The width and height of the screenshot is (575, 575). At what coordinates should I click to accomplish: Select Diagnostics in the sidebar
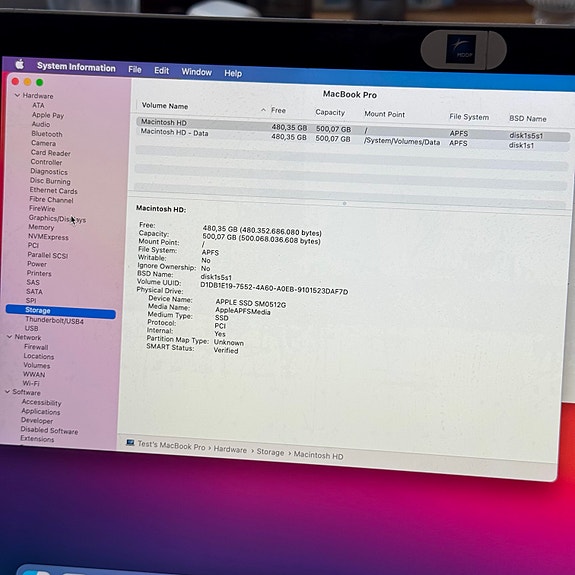(x=49, y=172)
